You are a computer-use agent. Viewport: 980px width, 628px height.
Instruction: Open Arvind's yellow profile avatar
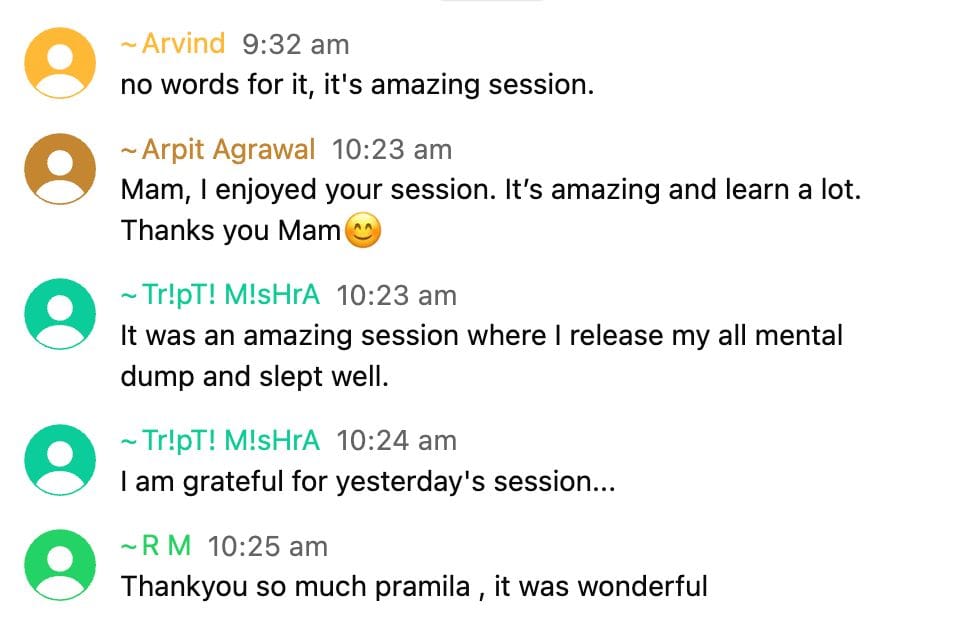click(60, 63)
